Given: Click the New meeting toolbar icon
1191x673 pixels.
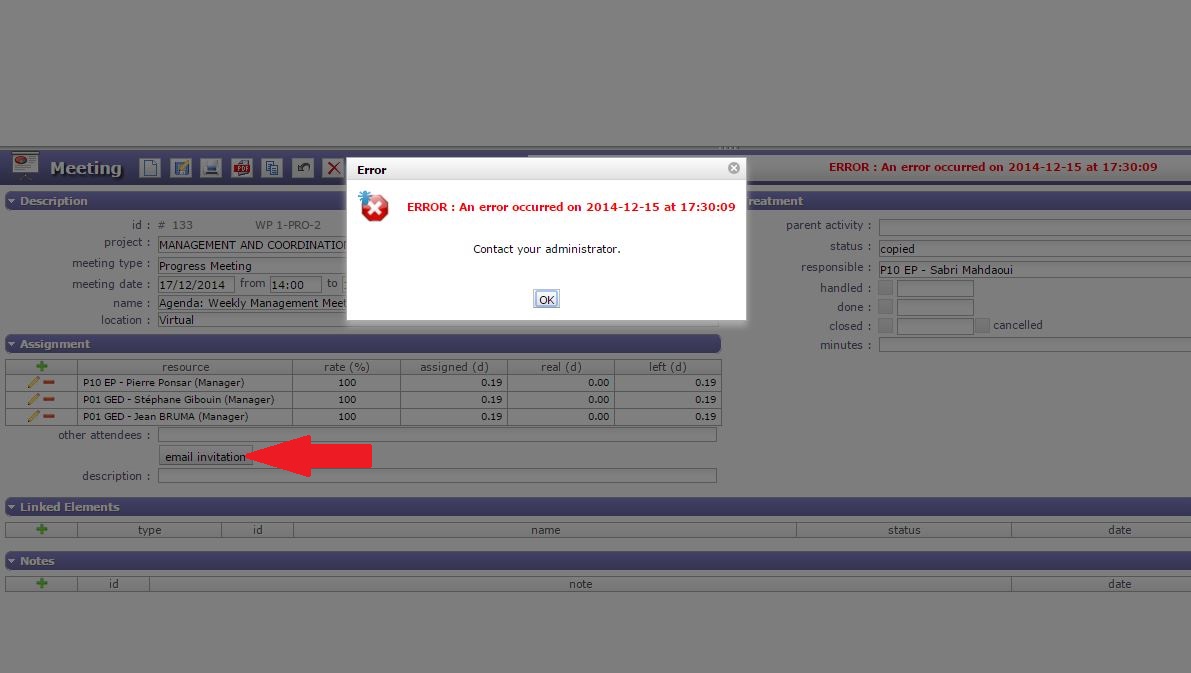Looking at the screenshot, I should tap(150, 168).
